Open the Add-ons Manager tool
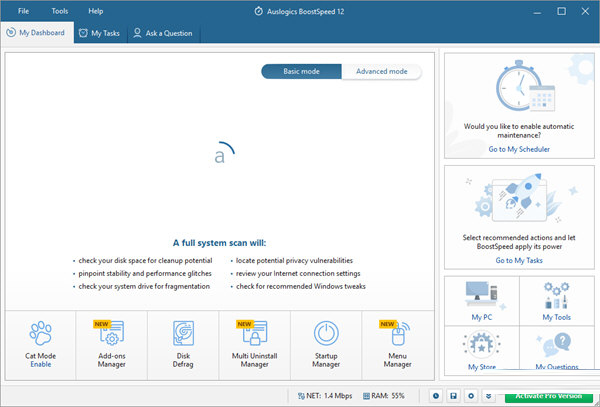600x407 pixels. [x=111, y=333]
